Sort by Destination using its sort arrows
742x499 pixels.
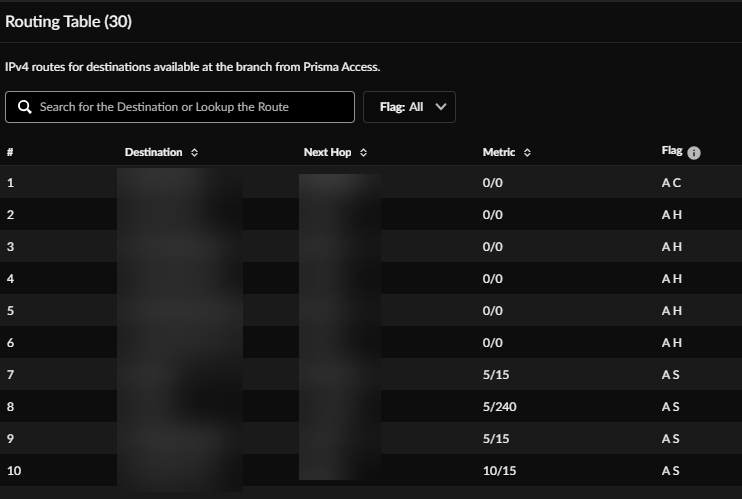tap(194, 153)
